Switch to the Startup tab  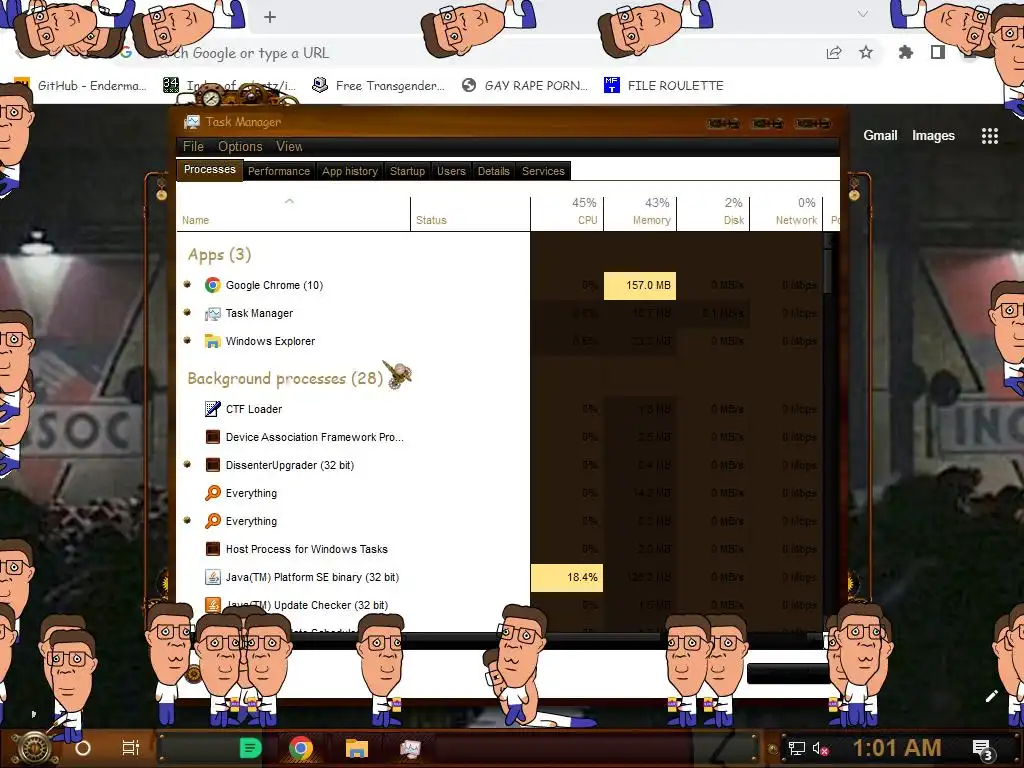[x=408, y=171]
